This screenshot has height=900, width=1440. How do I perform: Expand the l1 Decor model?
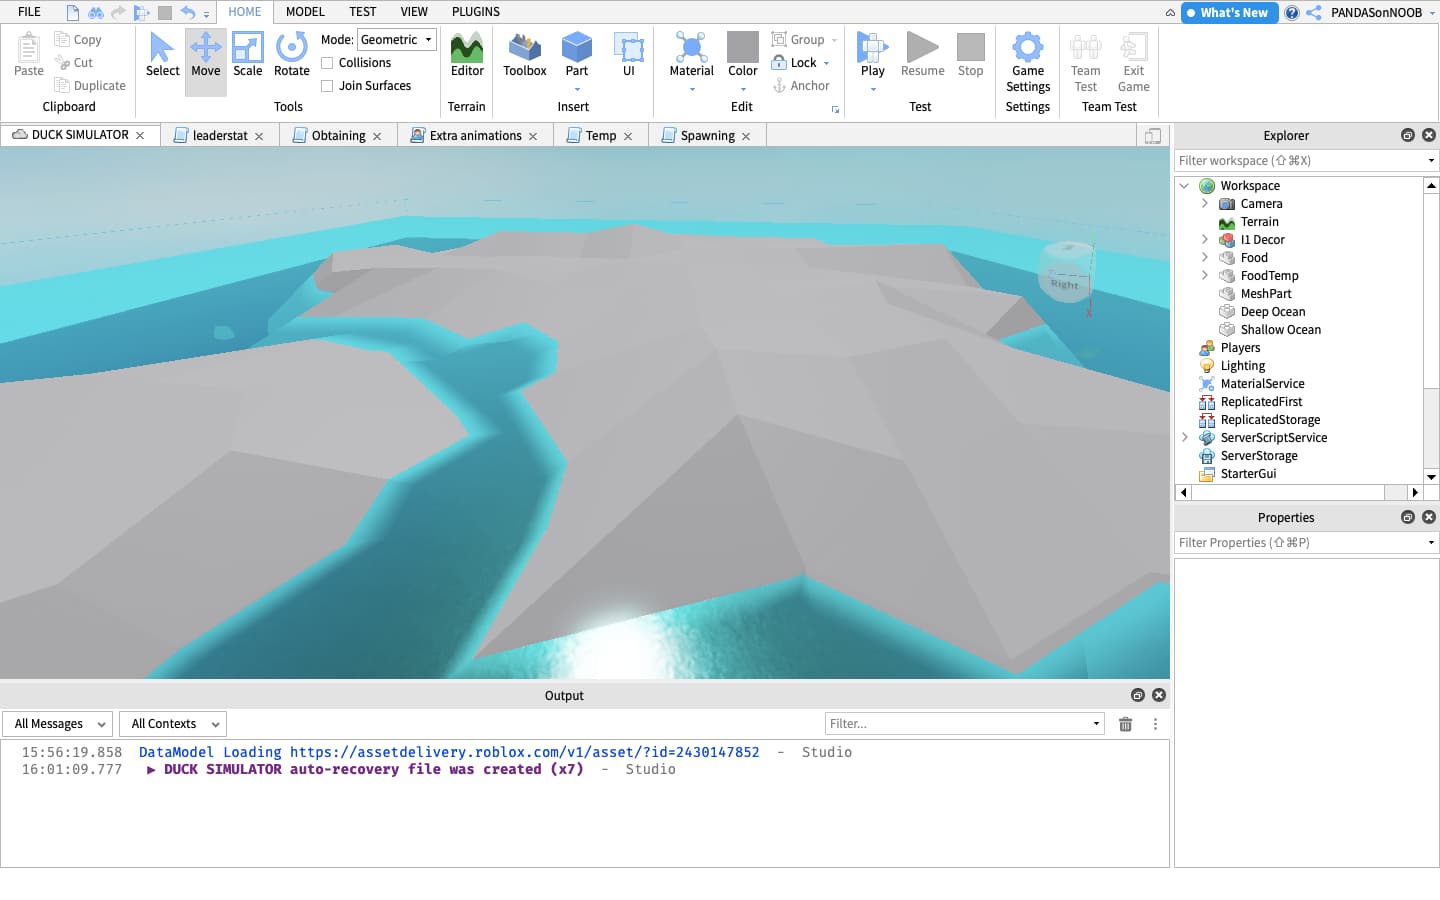click(x=1205, y=240)
